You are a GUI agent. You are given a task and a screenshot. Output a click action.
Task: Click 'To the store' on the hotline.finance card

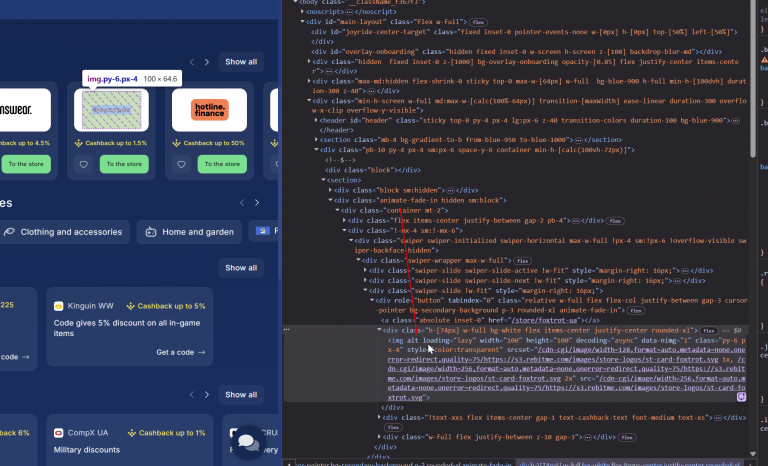pos(222,164)
